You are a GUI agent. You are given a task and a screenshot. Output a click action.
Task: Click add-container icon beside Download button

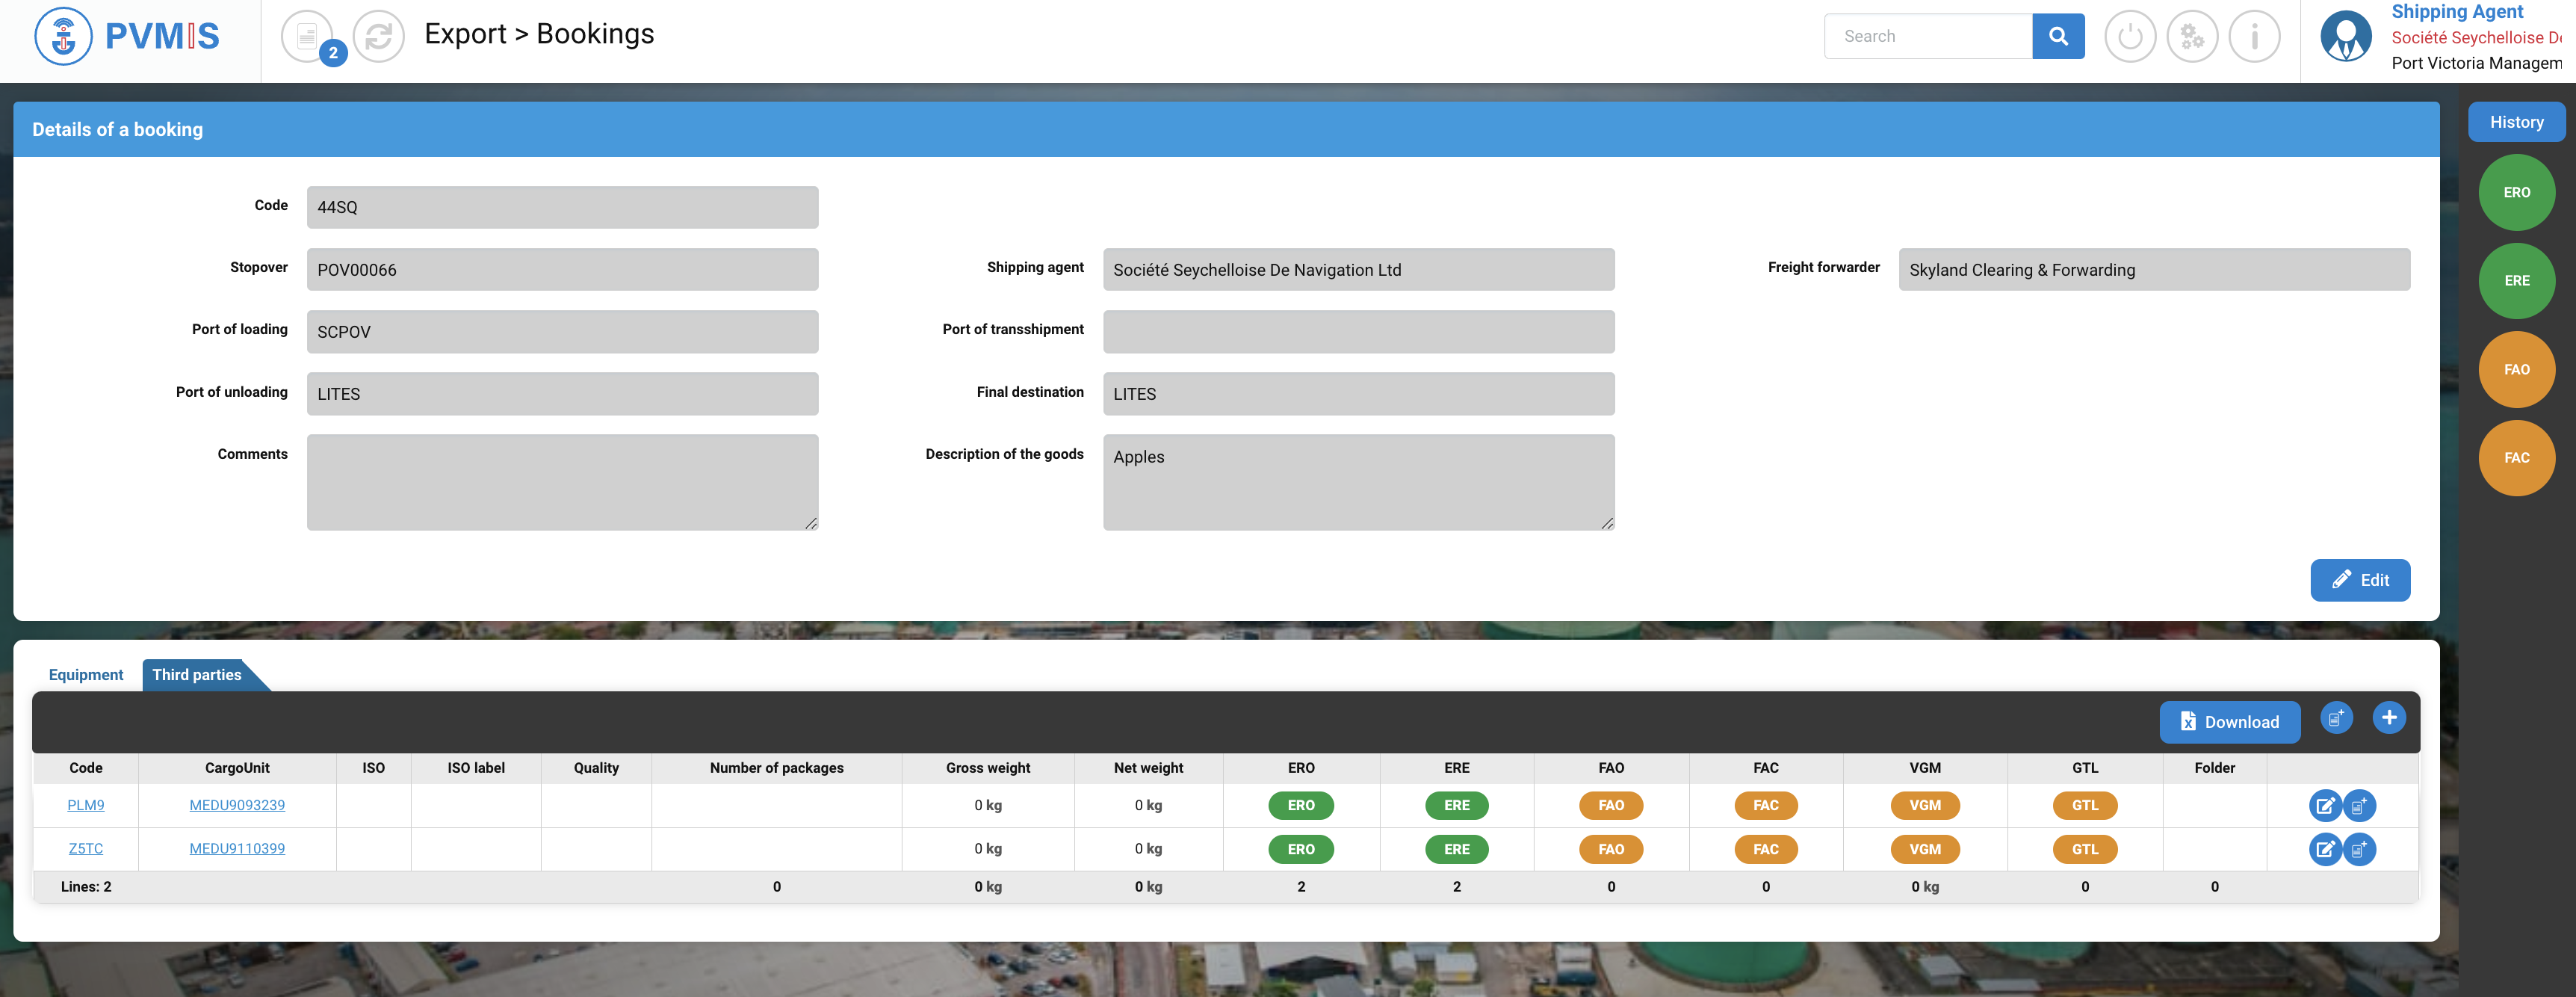pos(2336,717)
